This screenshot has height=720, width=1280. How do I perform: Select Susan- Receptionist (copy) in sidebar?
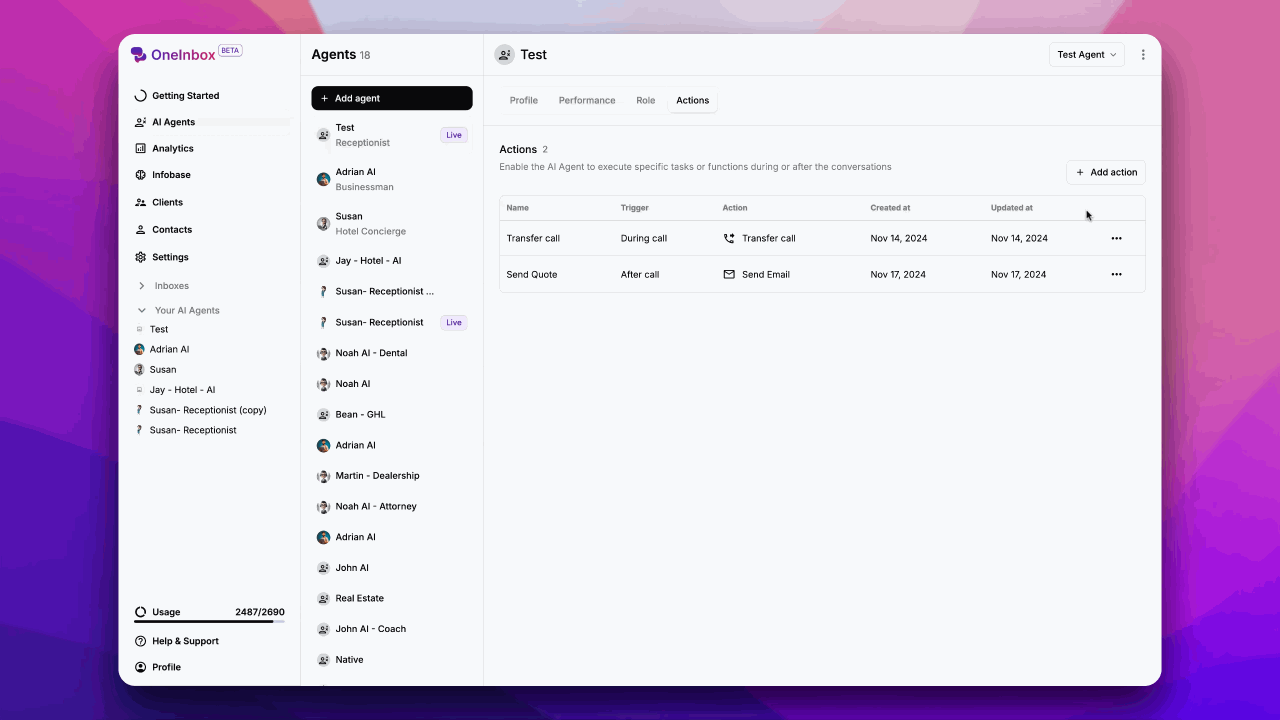(208, 410)
